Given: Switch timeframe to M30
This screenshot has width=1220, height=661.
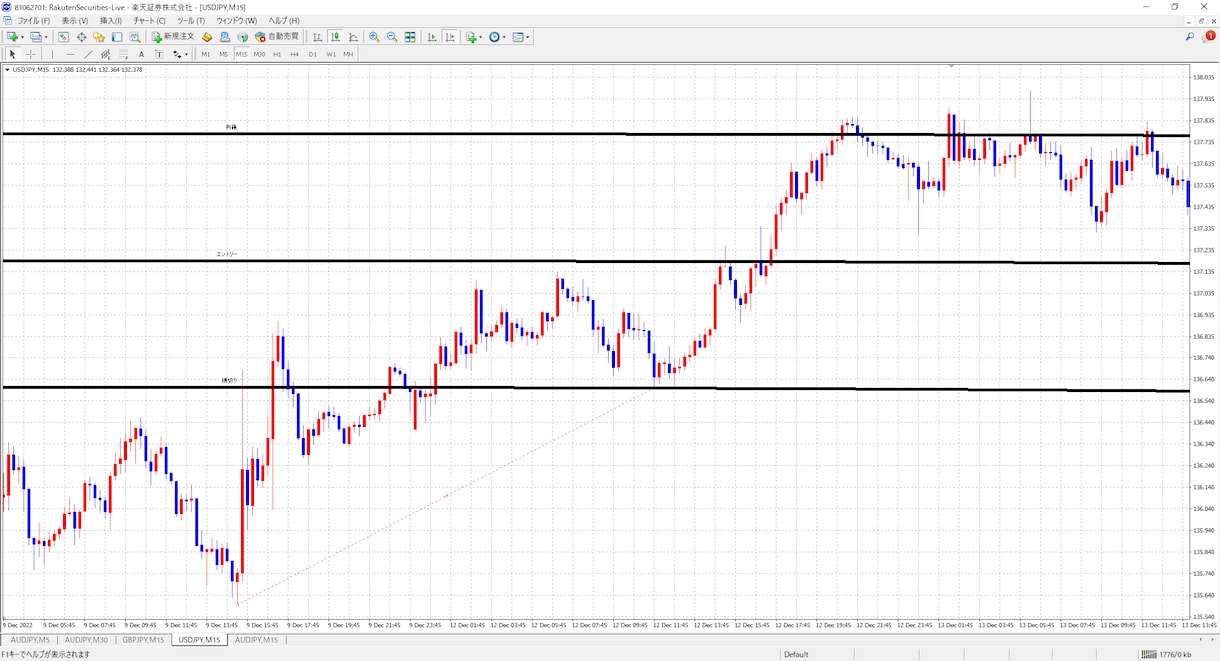Looking at the screenshot, I should (259, 54).
